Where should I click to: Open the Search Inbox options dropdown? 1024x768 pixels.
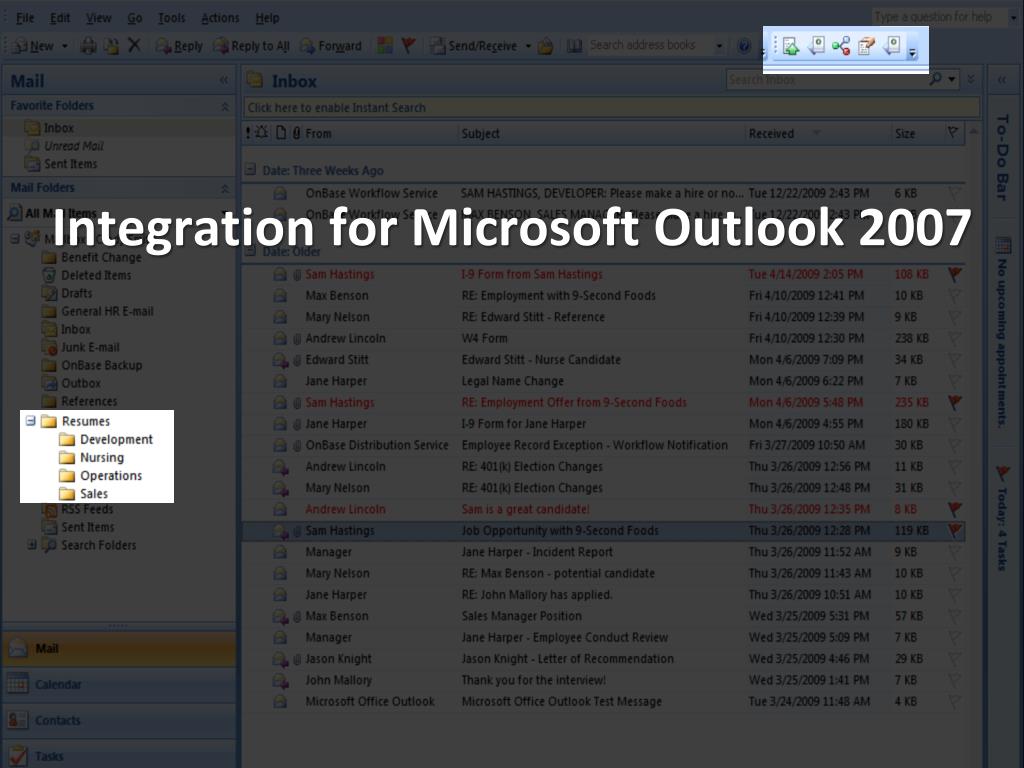(x=952, y=79)
